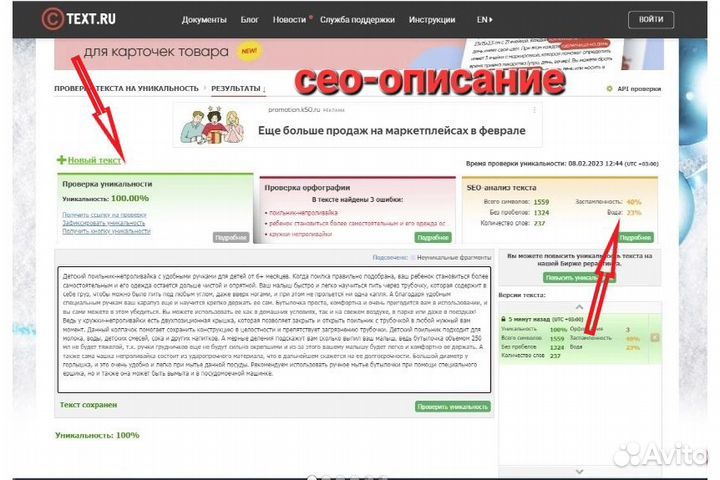Click the Проверить уникальность button
Screen dimensions: 720x480
pos(452,406)
